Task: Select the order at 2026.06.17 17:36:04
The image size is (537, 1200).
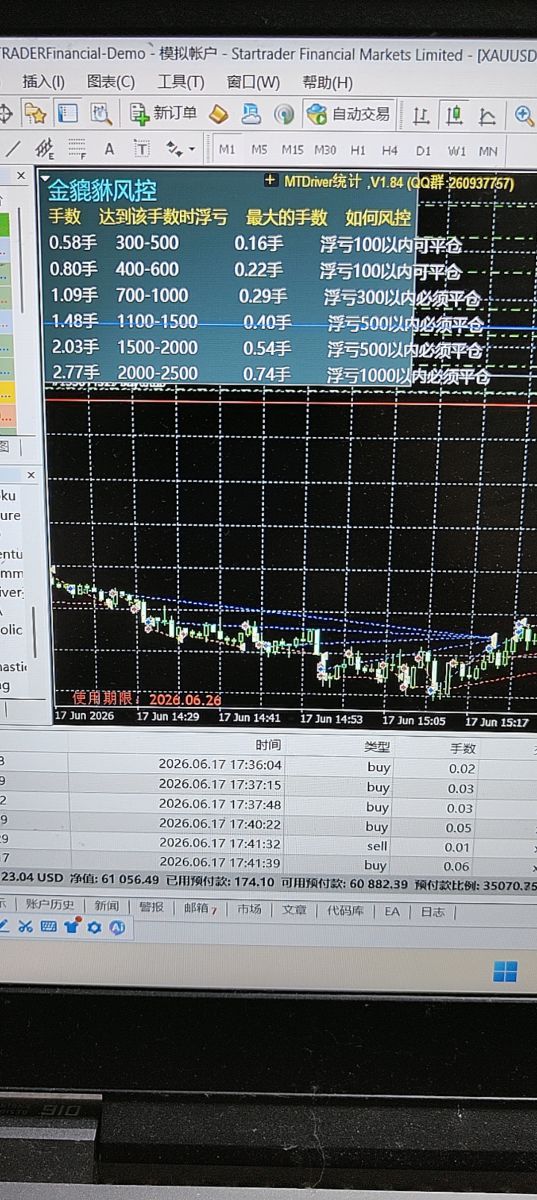Action: 268,766
